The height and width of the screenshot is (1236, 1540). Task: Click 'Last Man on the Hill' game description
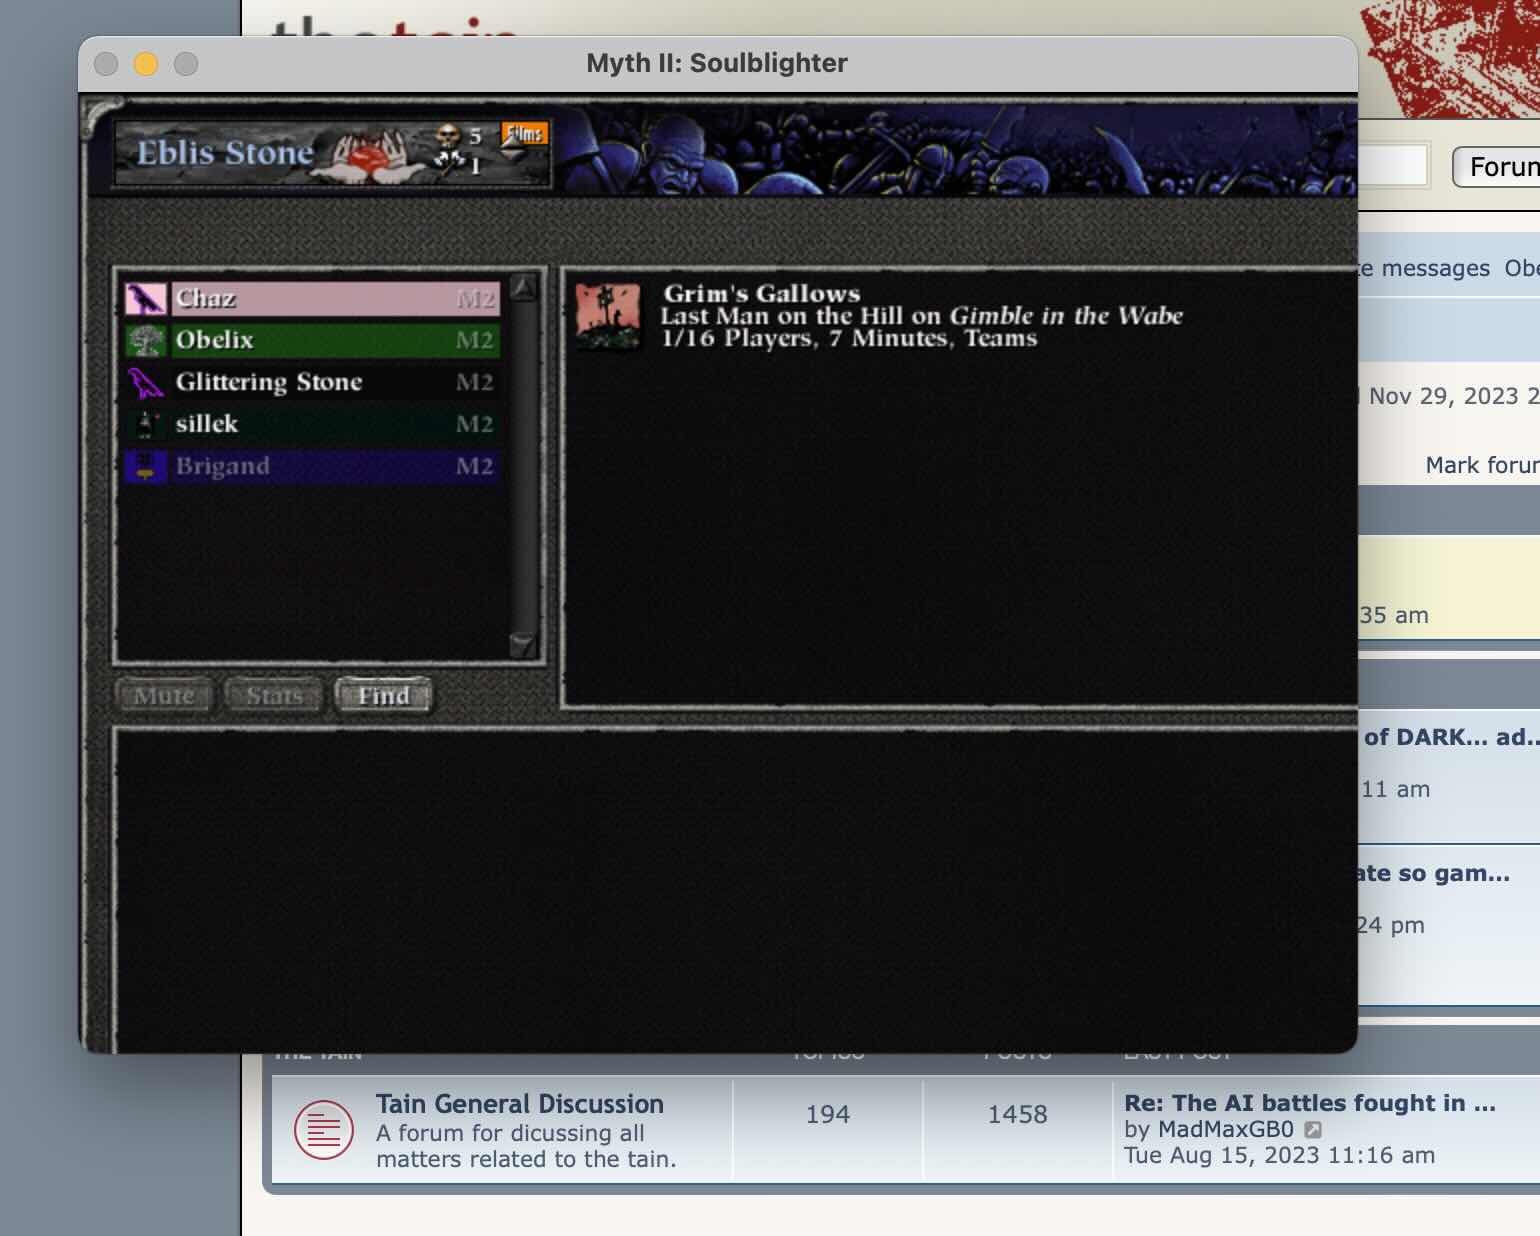(x=921, y=316)
